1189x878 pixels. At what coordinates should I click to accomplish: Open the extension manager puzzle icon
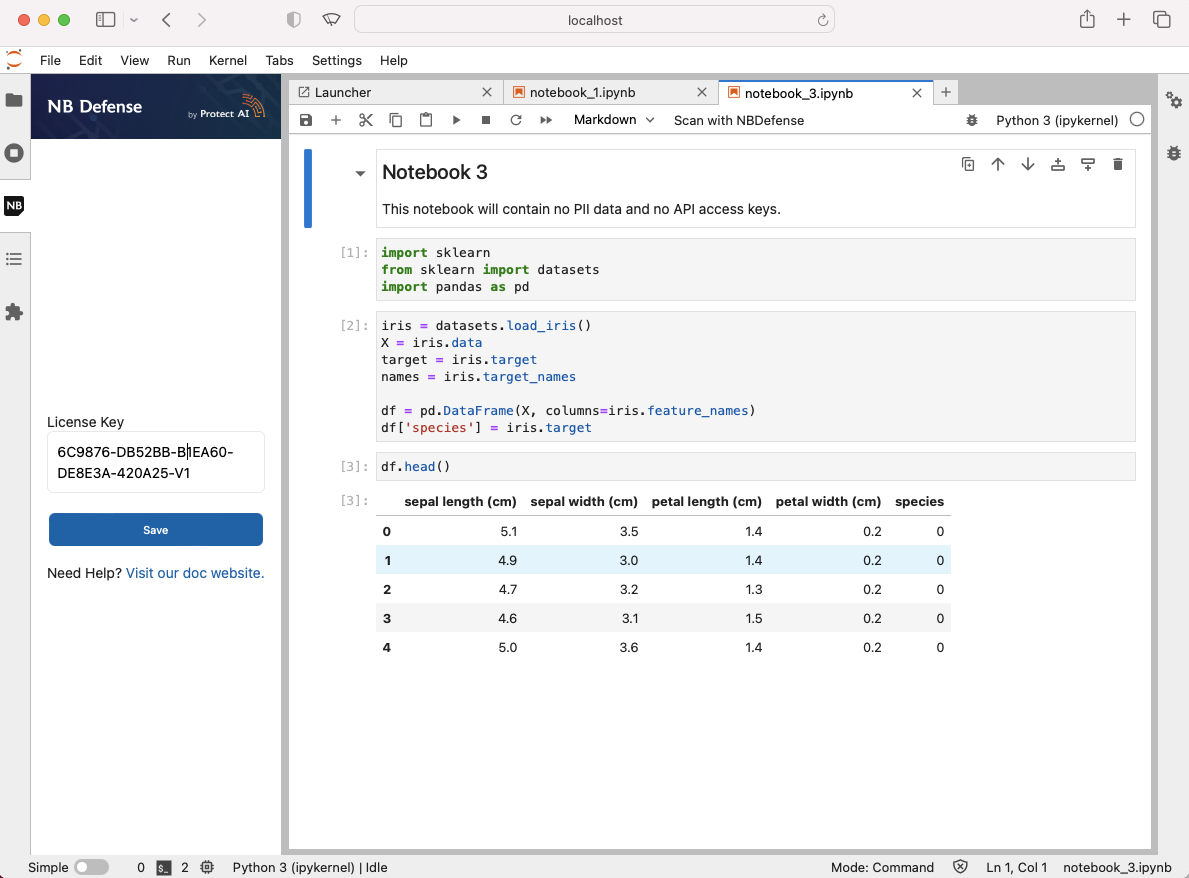coord(14,313)
